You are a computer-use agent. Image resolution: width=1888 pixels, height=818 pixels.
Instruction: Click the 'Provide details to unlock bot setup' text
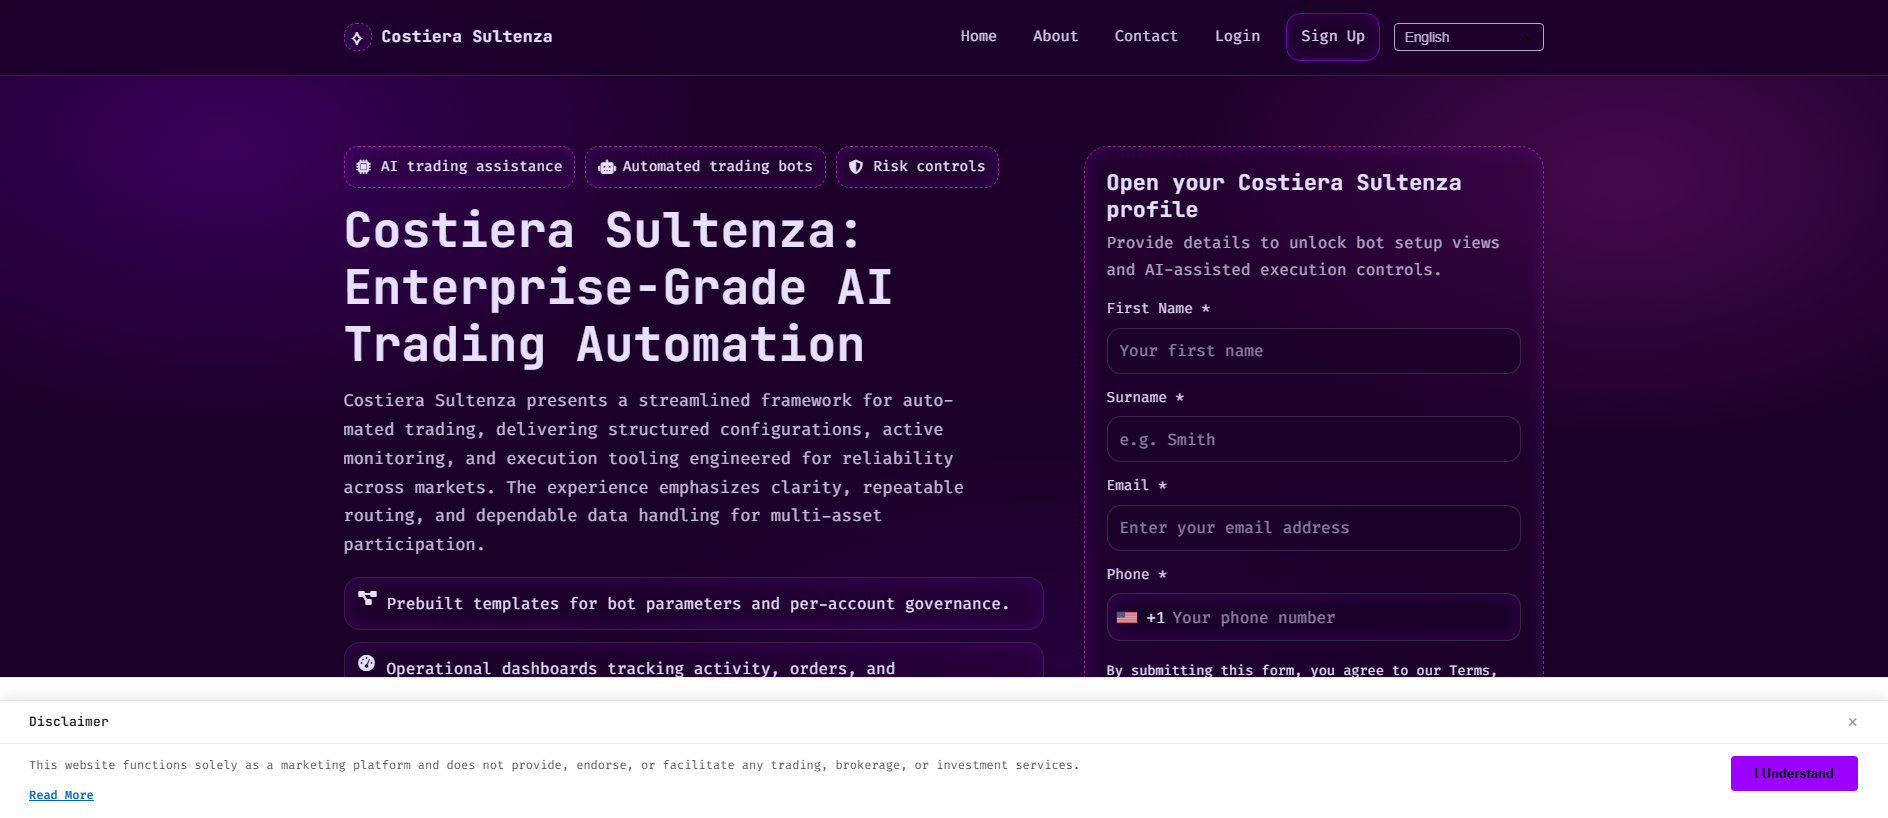click(x=1303, y=256)
